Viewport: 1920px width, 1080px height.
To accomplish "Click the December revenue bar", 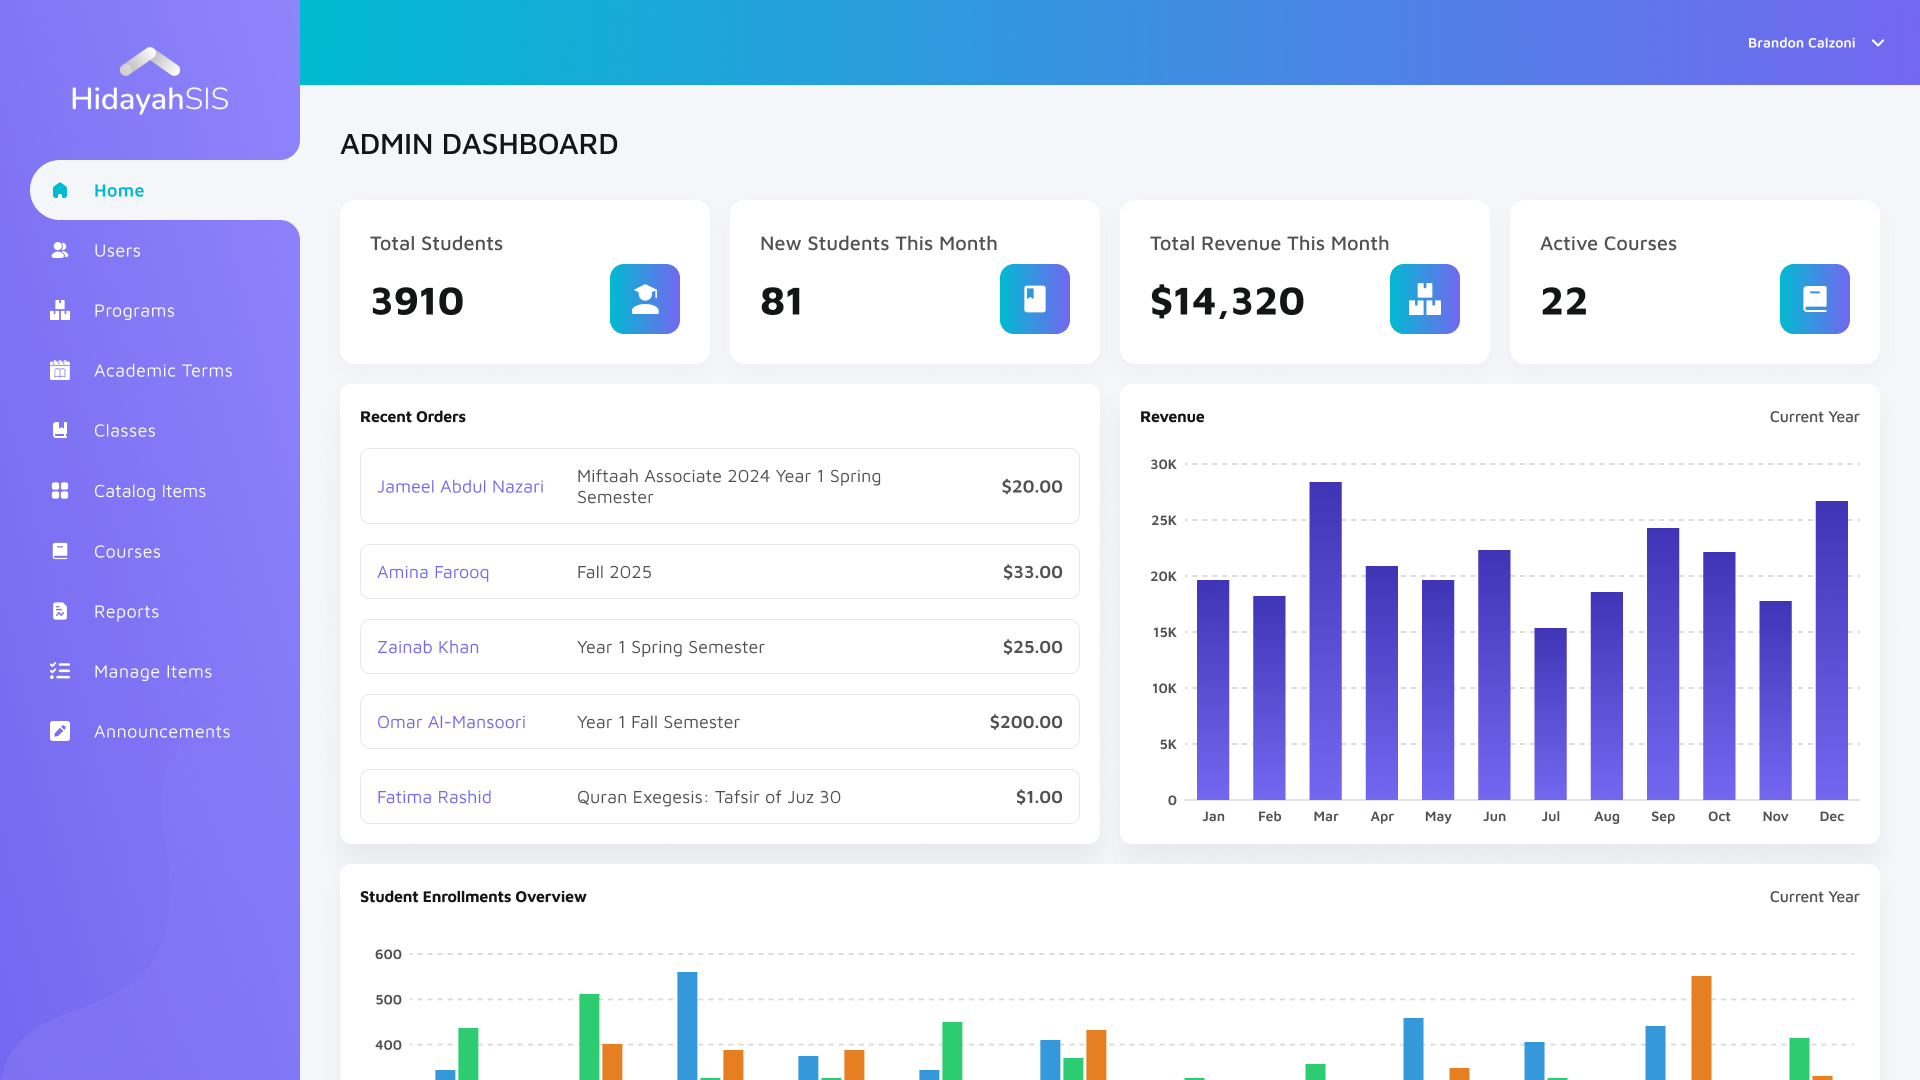I will point(1831,650).
